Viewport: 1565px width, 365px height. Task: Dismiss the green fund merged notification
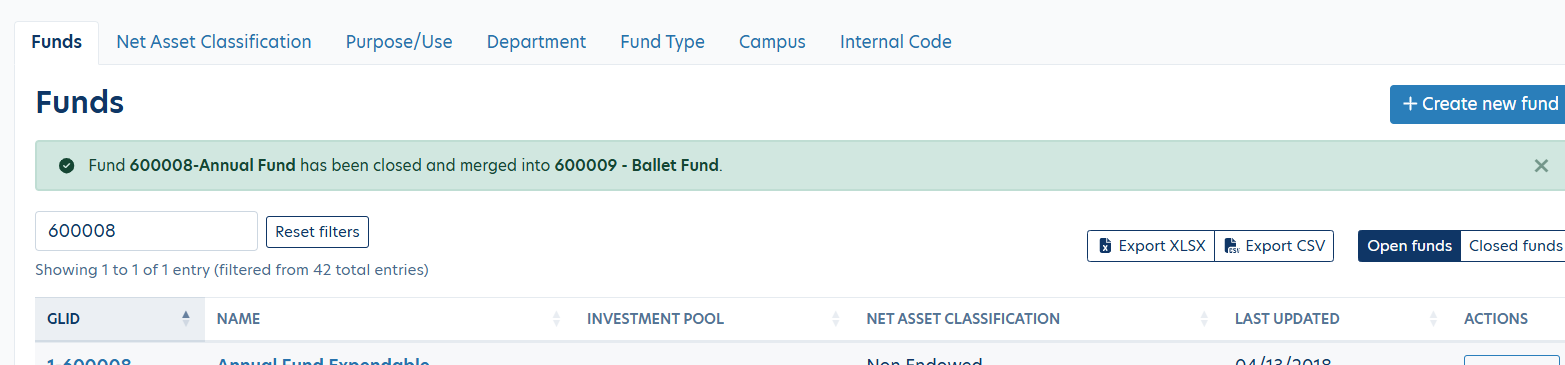point(1541,166)
